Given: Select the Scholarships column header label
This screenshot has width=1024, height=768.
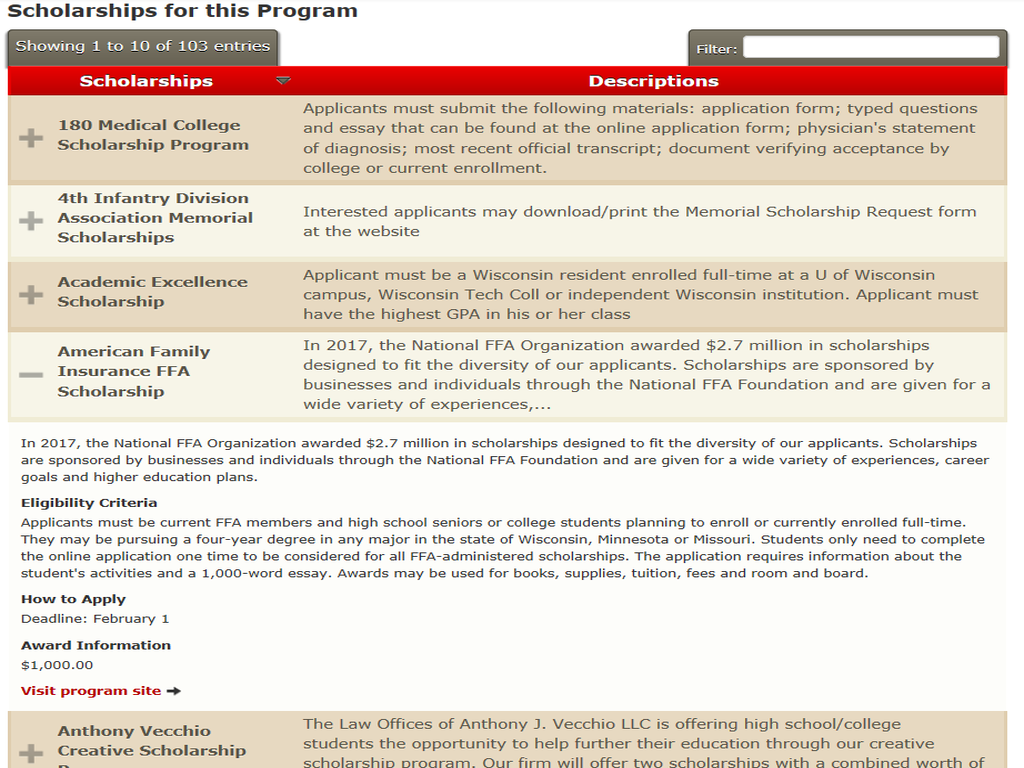Looking at the screenshot, I should [146, 81].
